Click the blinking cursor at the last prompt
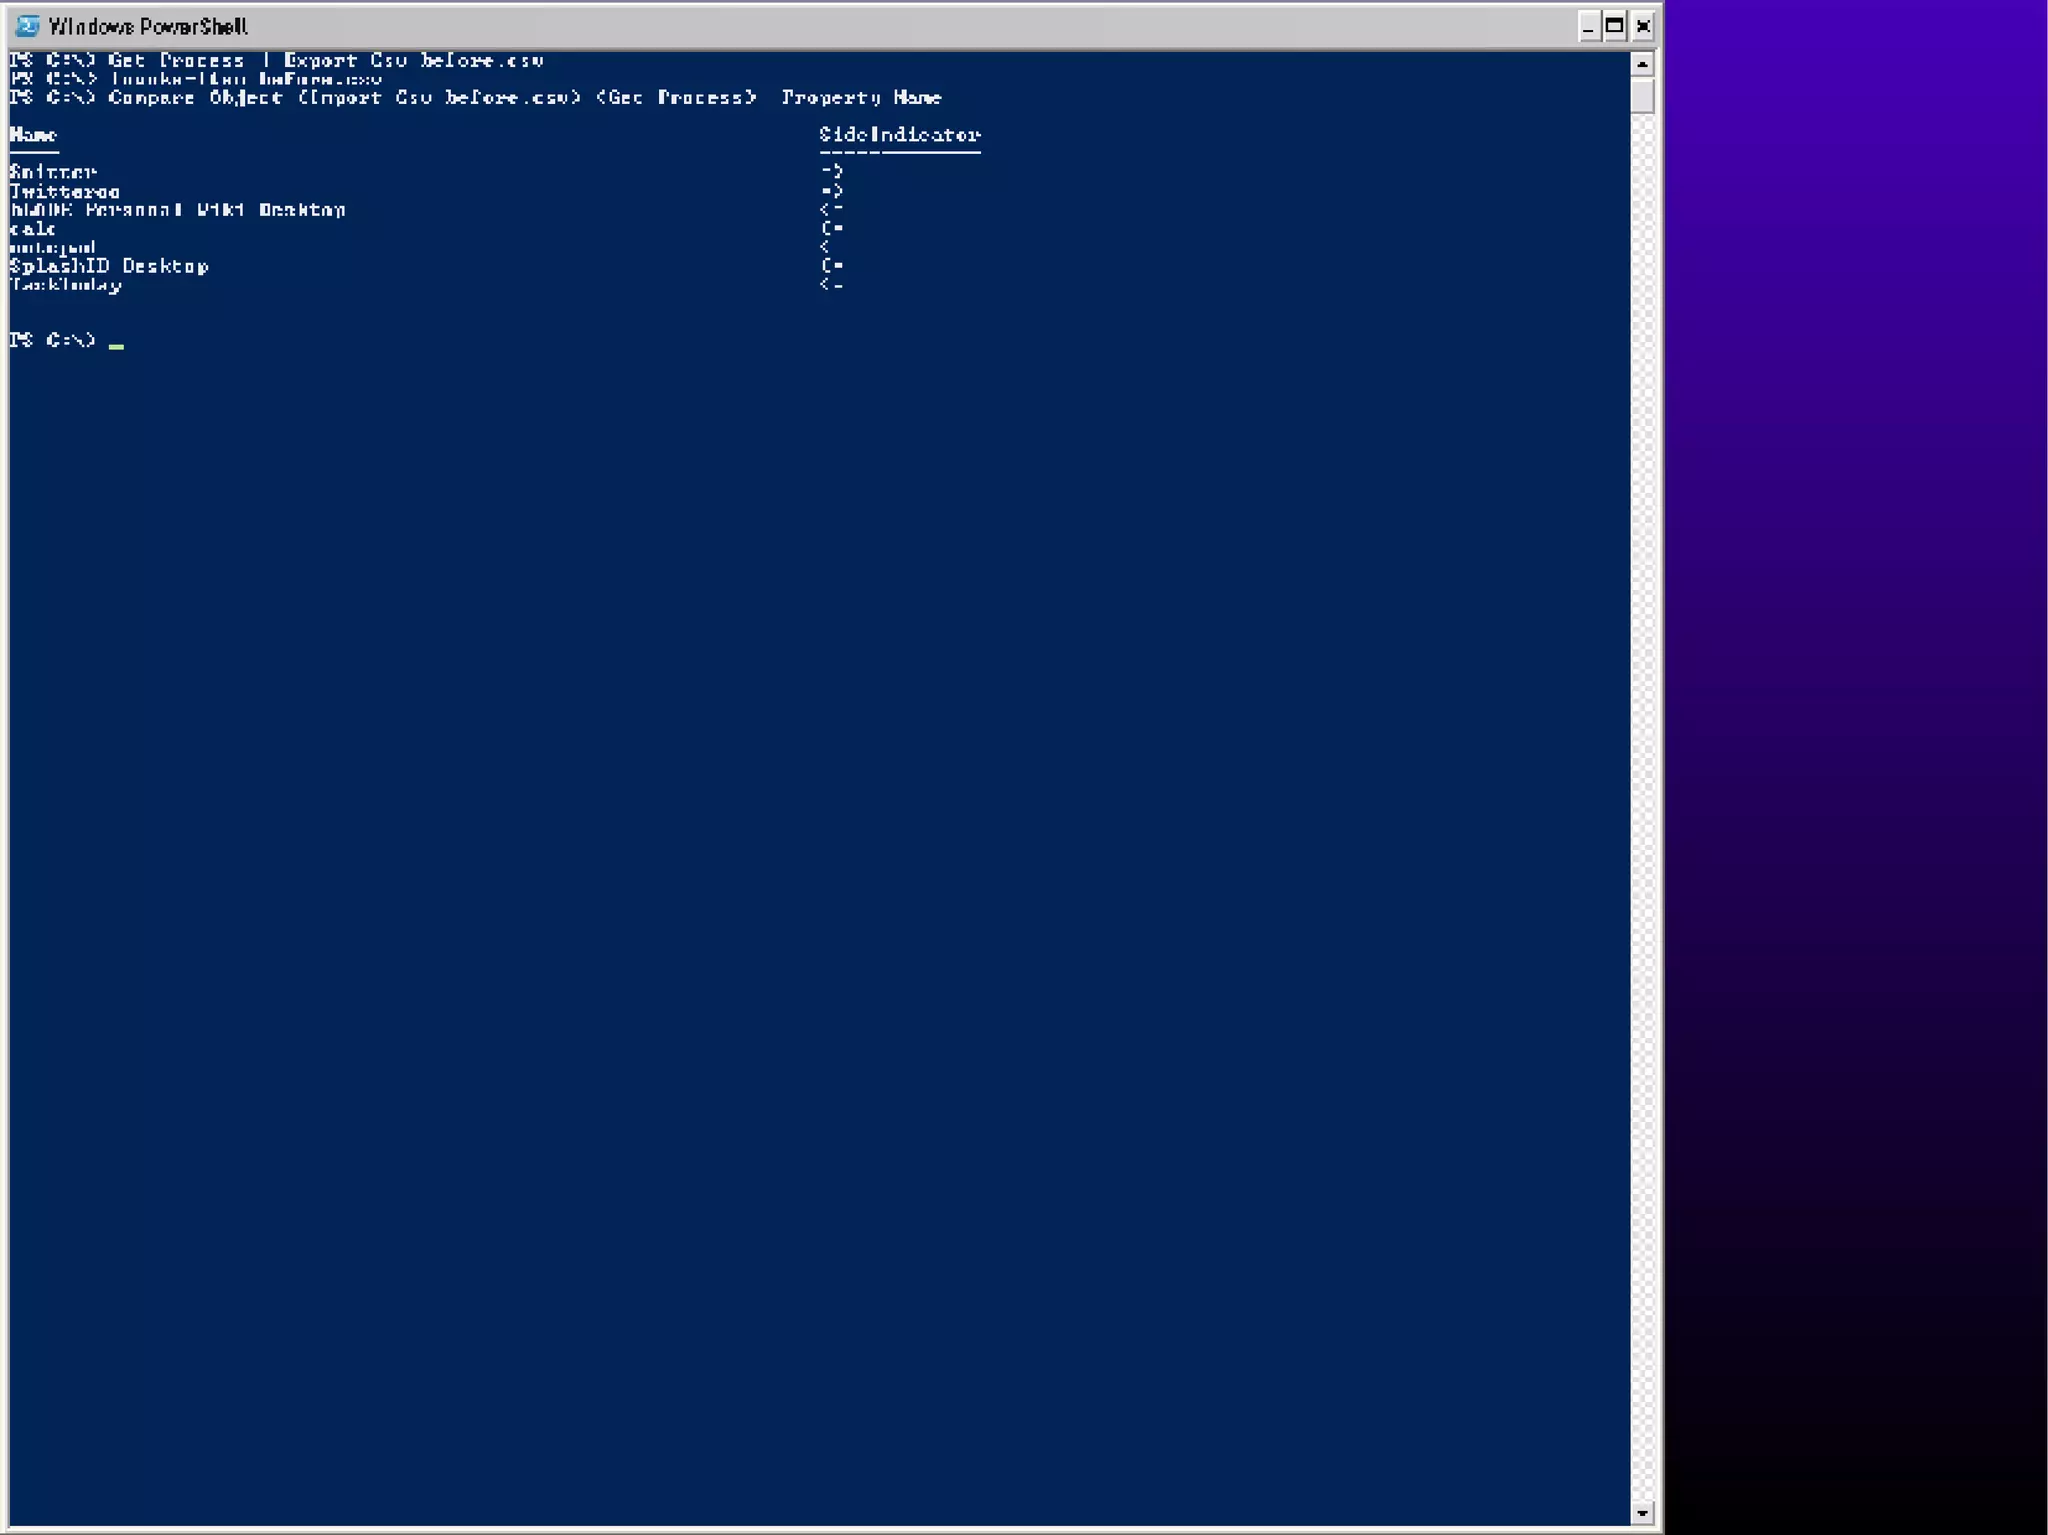Viewport: 2048px width, 1535px height. [x=116, y=345]
